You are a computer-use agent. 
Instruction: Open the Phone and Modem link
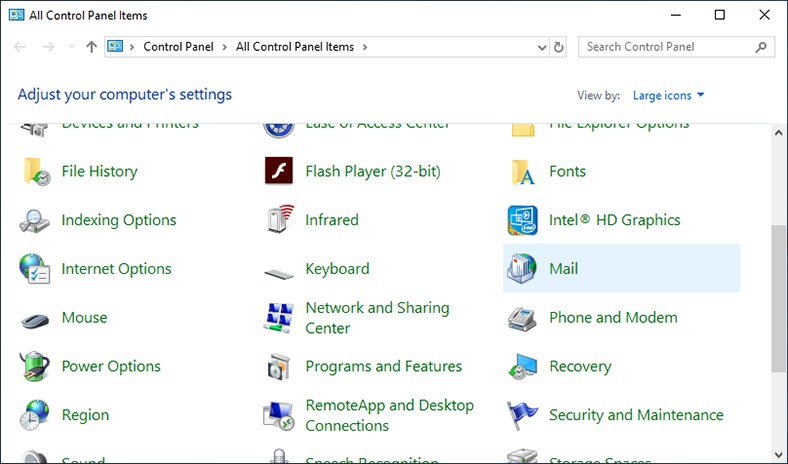(613, 318)
